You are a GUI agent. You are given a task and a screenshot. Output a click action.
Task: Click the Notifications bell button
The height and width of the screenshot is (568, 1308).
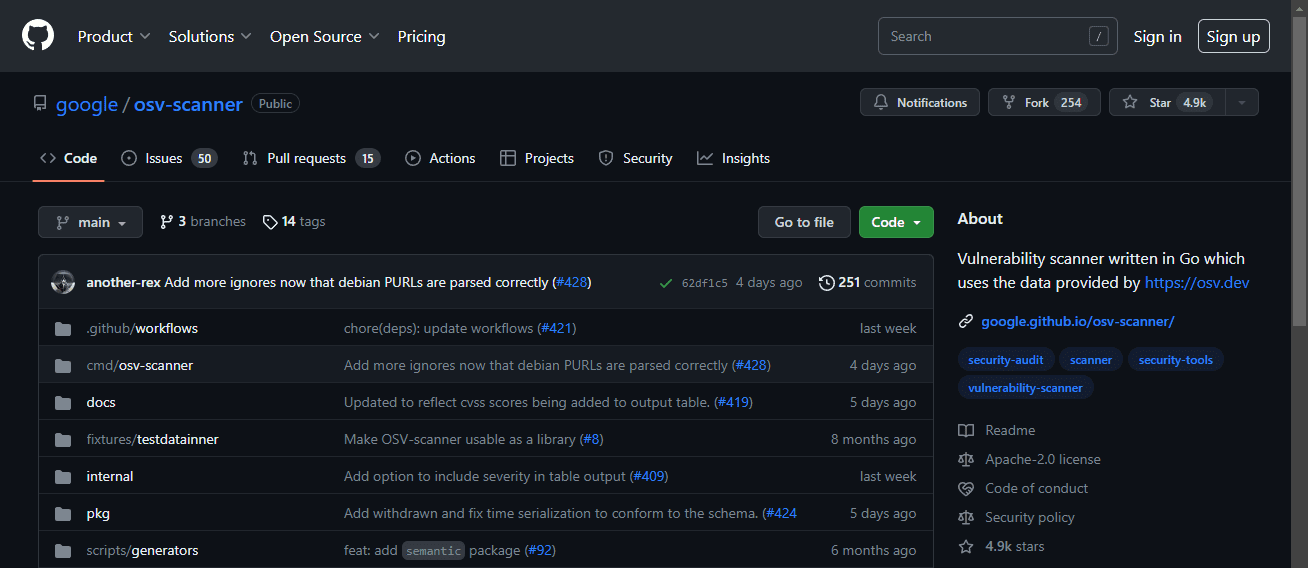(920, 102)
